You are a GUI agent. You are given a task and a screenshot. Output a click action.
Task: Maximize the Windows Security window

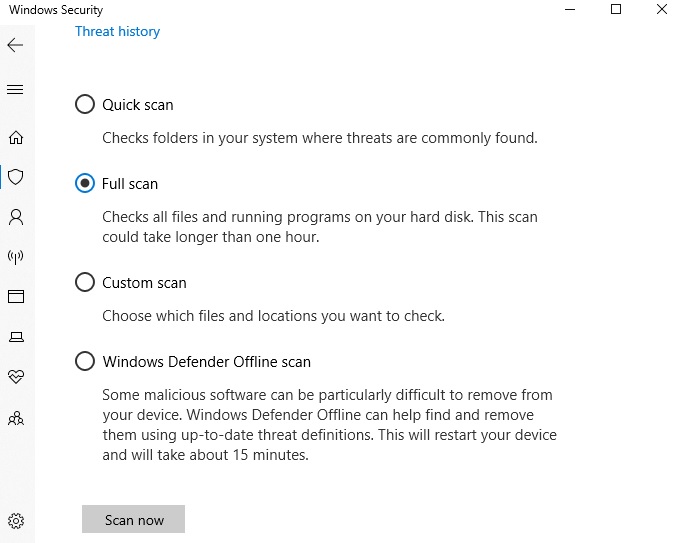click(616, 9)
